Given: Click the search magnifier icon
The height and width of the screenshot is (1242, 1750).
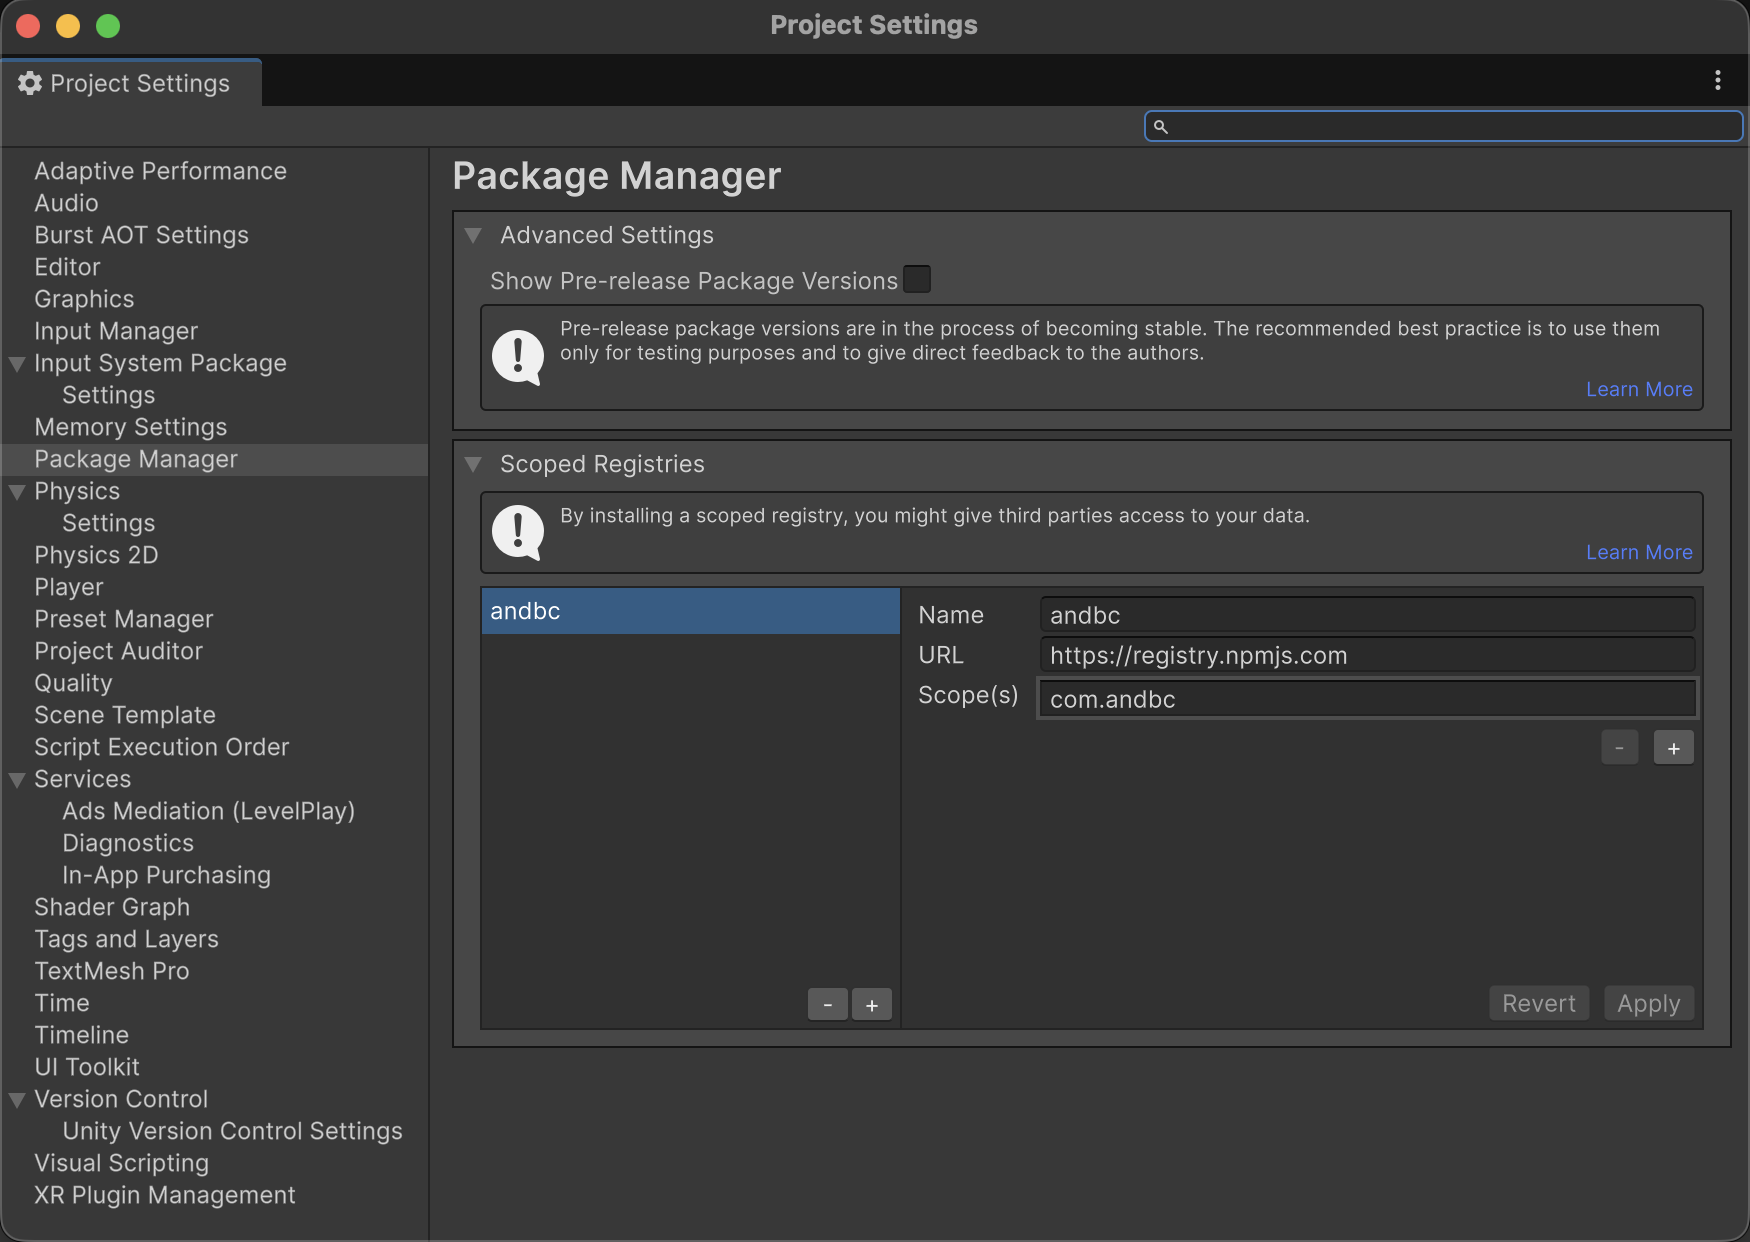Looking at the screenshot, I should pos(1161,126).
